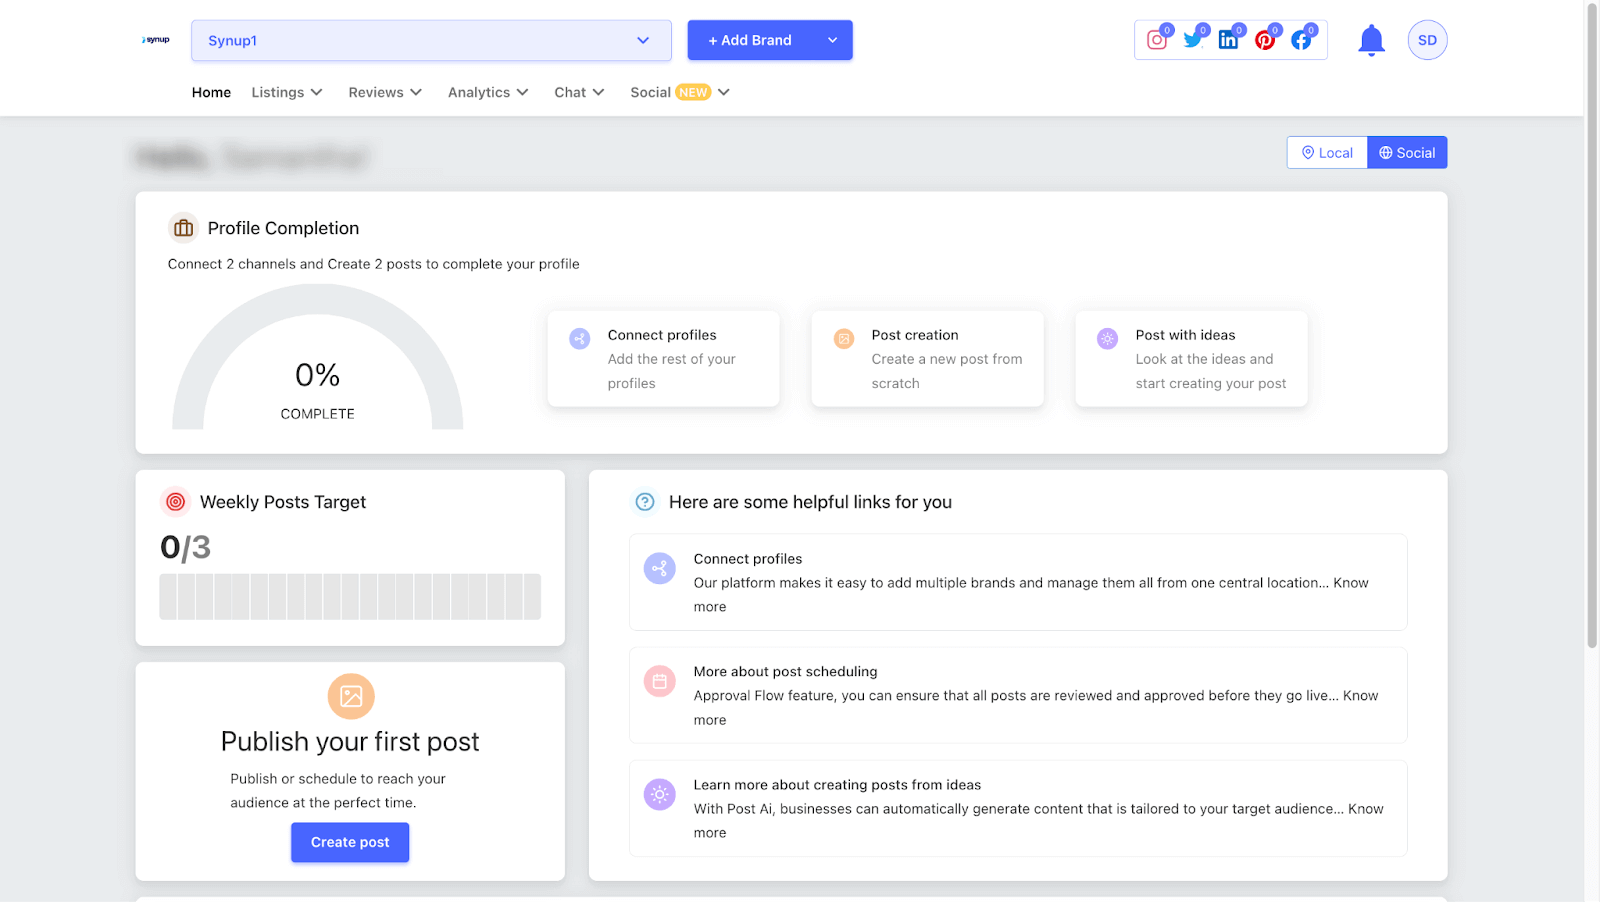Click the Weekly Posts Target bullseye icon
Viewport: 1600px width, 902px height.
175,501
